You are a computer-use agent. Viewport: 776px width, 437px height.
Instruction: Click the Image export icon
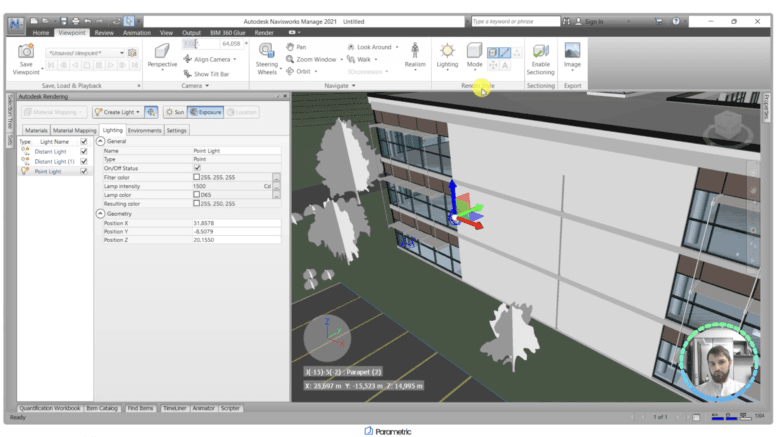[x=572, y=50]
